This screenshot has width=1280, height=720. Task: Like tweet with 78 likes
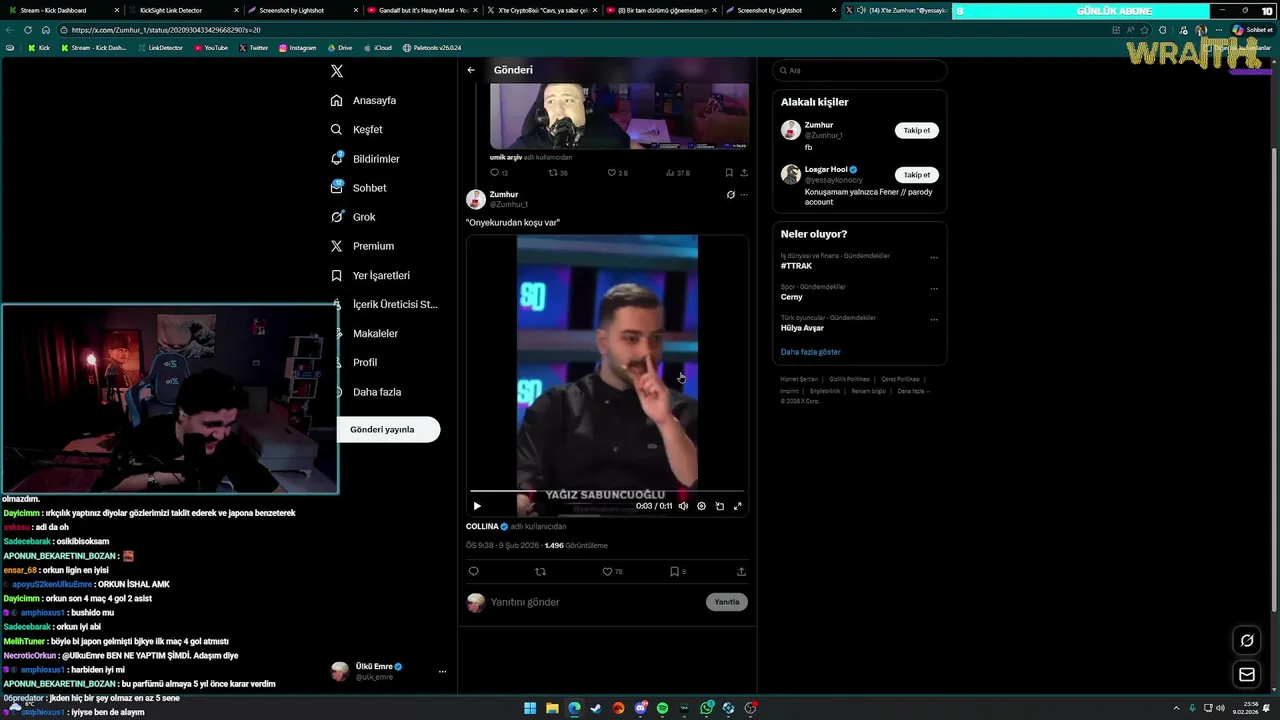point(612,572)
